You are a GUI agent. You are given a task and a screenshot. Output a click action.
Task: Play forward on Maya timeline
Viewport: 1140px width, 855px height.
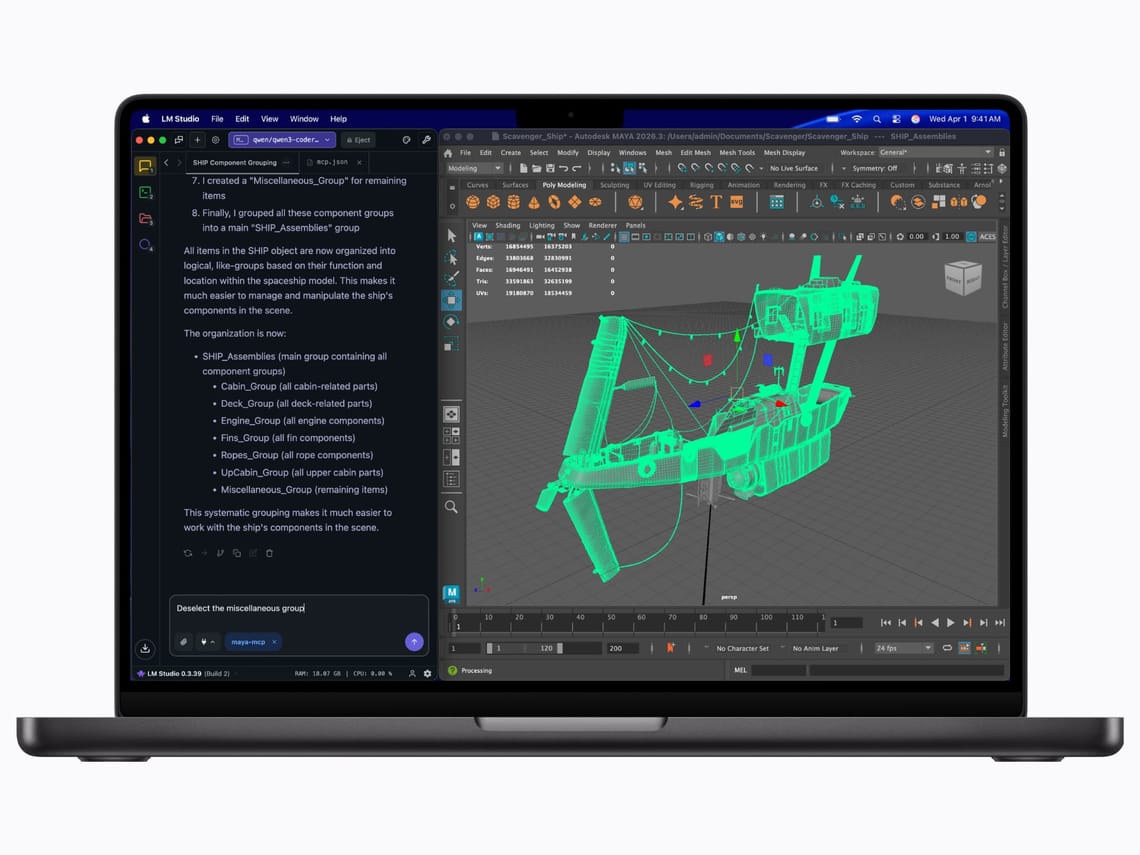click(950, 622)
